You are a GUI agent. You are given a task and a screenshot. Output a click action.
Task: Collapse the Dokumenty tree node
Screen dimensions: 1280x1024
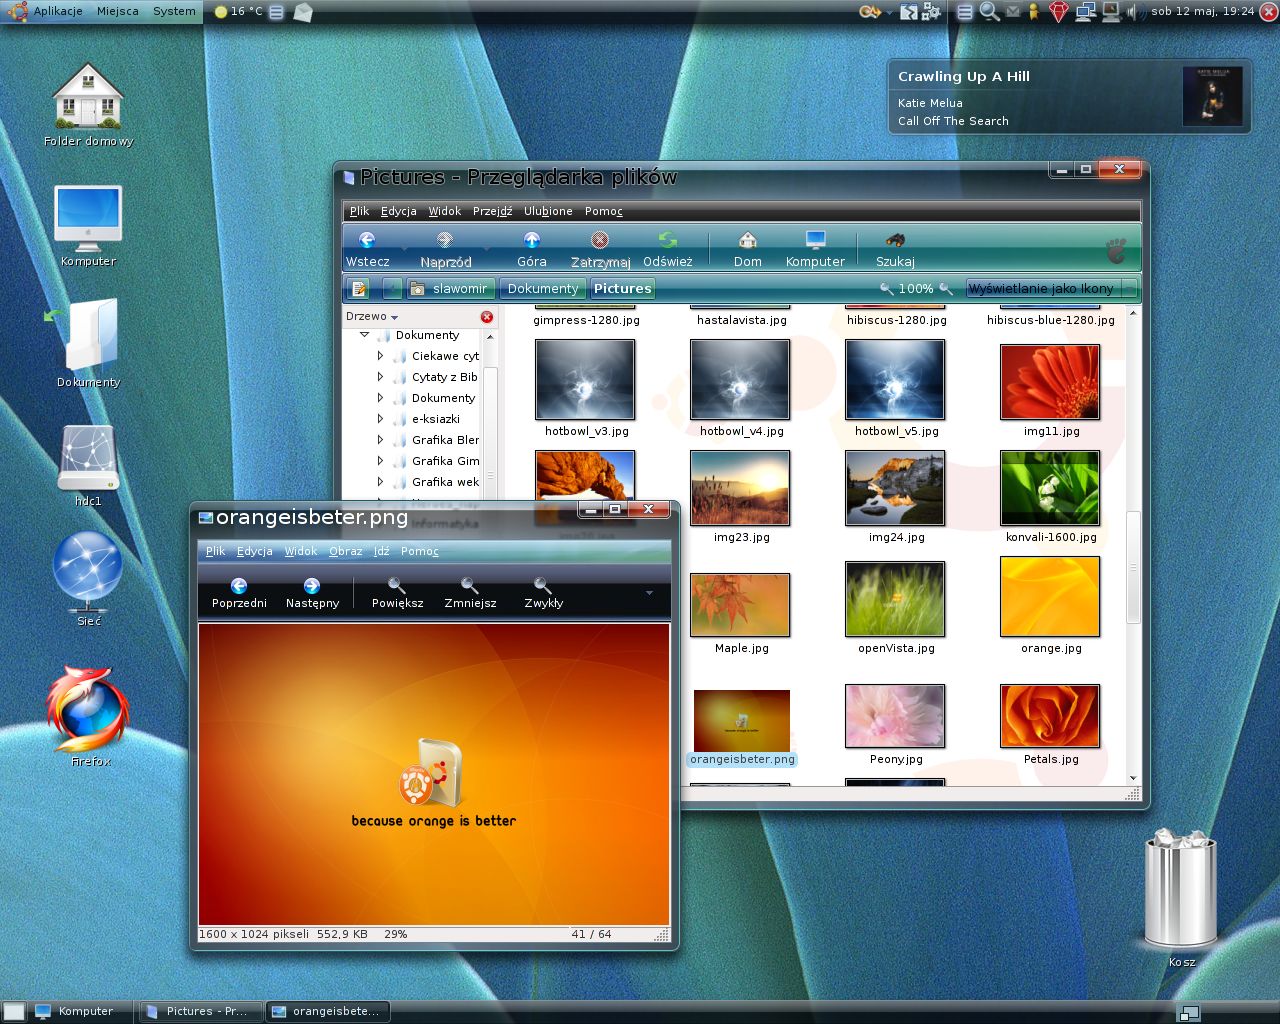(x=364, y=335)
